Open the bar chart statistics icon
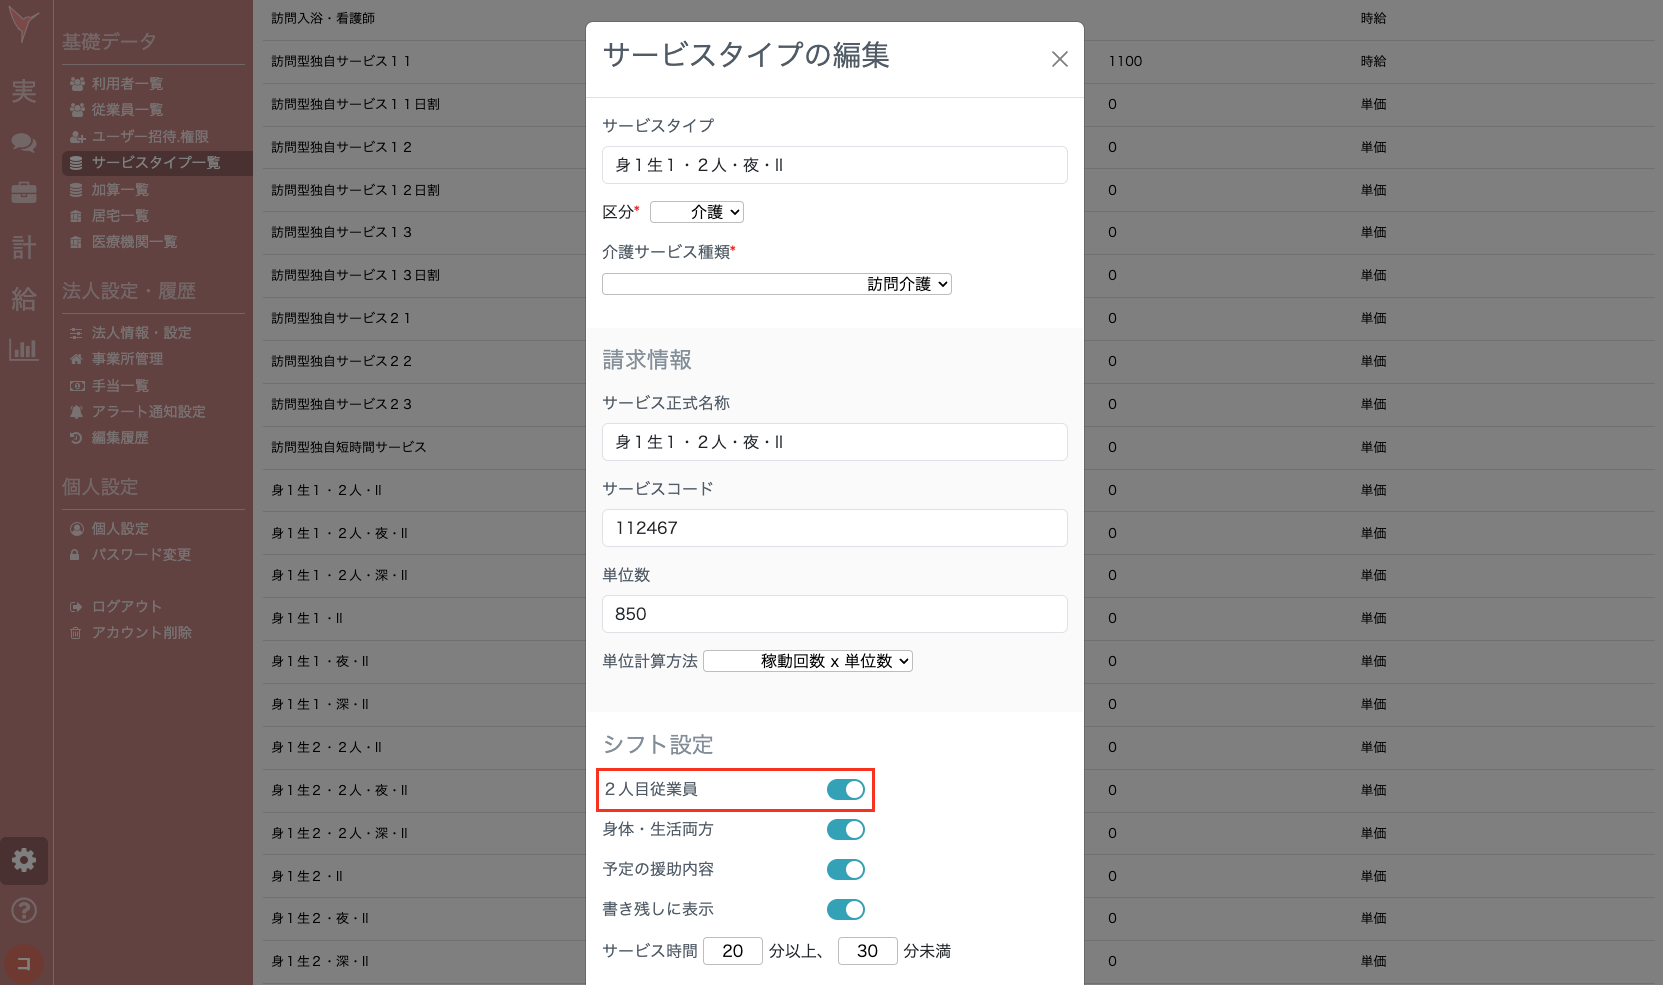The height and width of the screenshot is (985, 1663). pos(23,350)
